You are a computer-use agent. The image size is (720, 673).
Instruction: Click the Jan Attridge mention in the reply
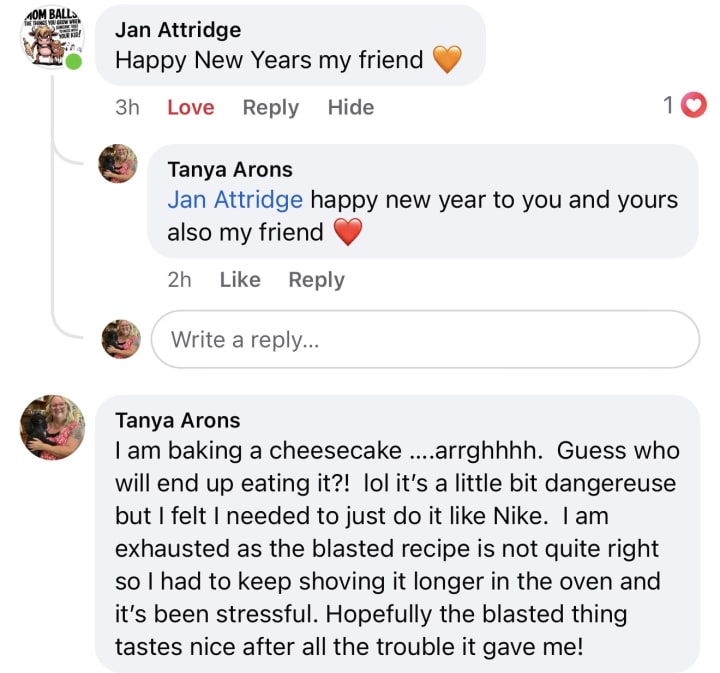tap(235, 199)
